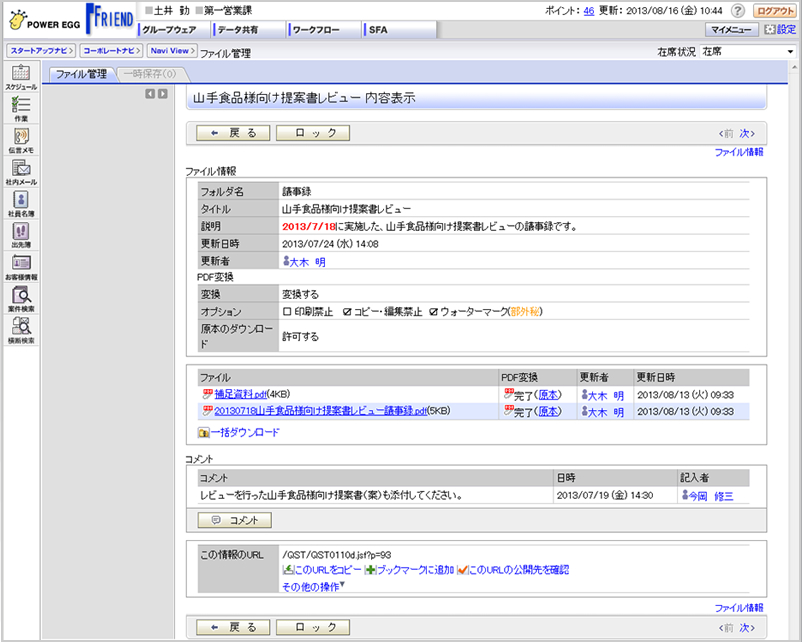Image resolution: width=802 pixels, height=642 pixels.
Task: Click PDF icon beside 補足資料.pdf
Action: coord(207,394)
